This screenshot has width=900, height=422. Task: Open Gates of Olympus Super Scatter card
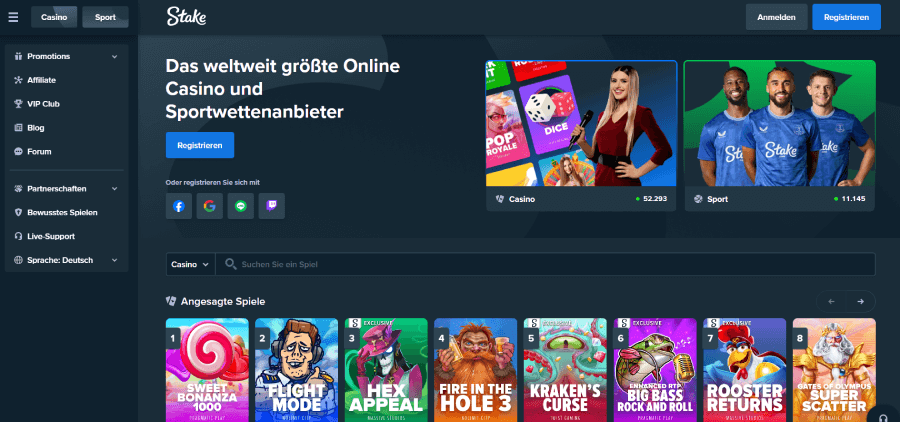point(834,370)
